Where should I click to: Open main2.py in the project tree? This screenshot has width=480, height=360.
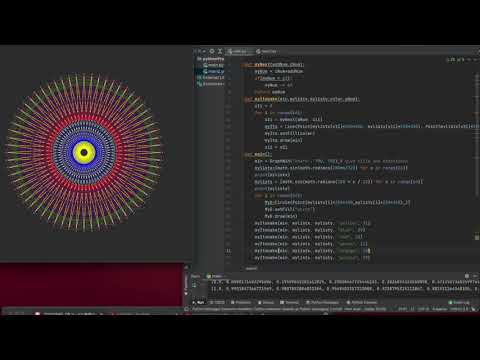coord(214,71)
